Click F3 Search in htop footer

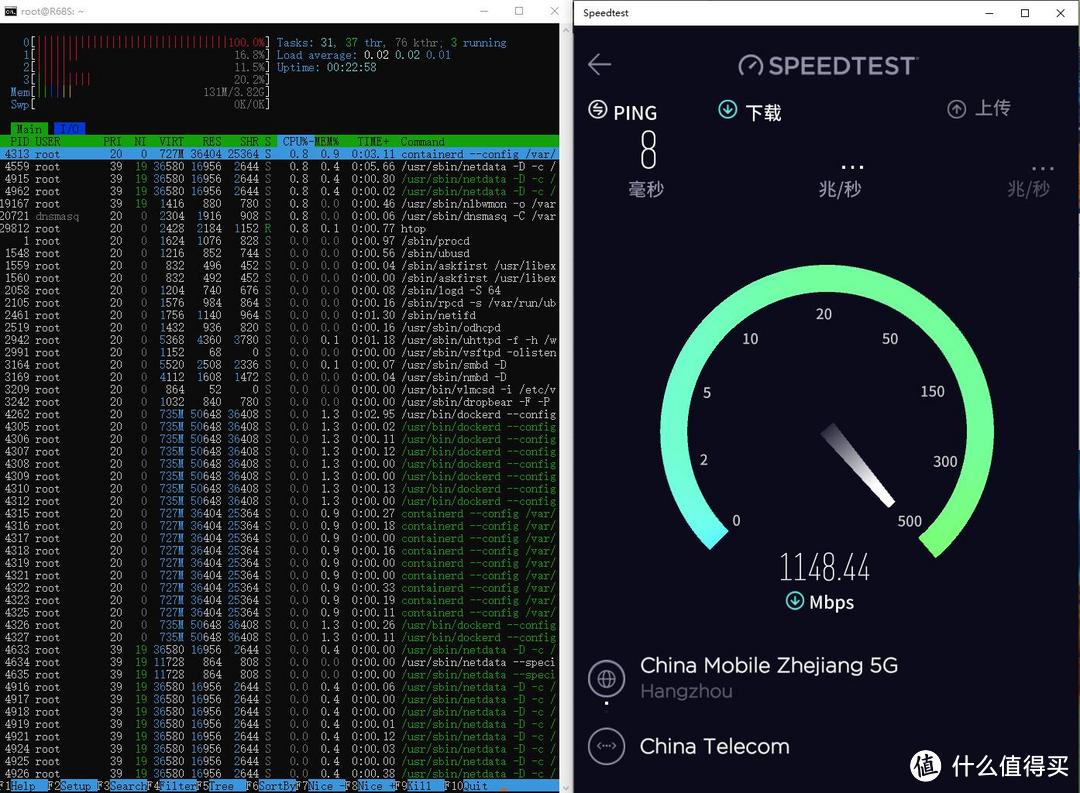click(x=122, y=786)
